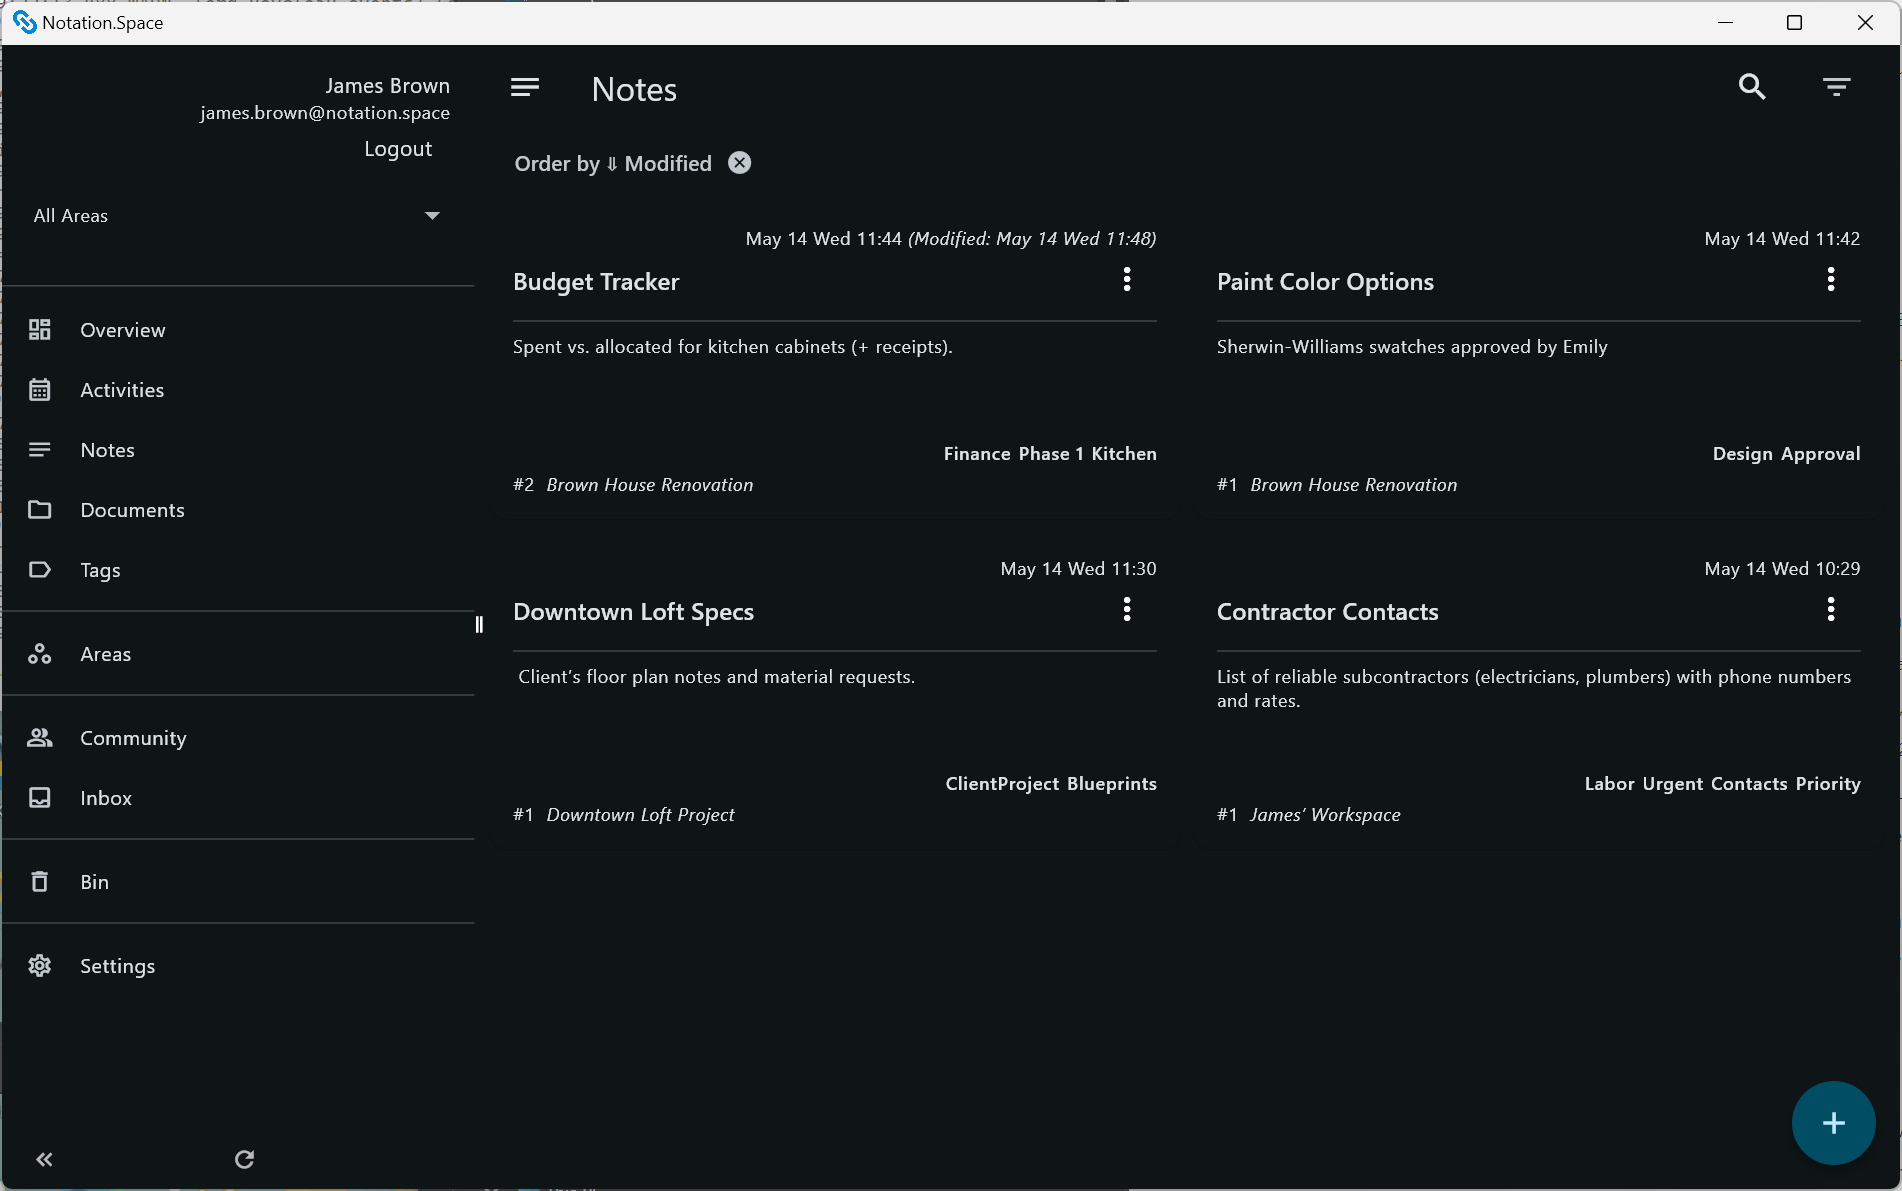This screenshot has height=1191, width=1902.
Task: Open the options menu on Contractor Contacts
Action: pyautogui.click(x=1830, y=610)
